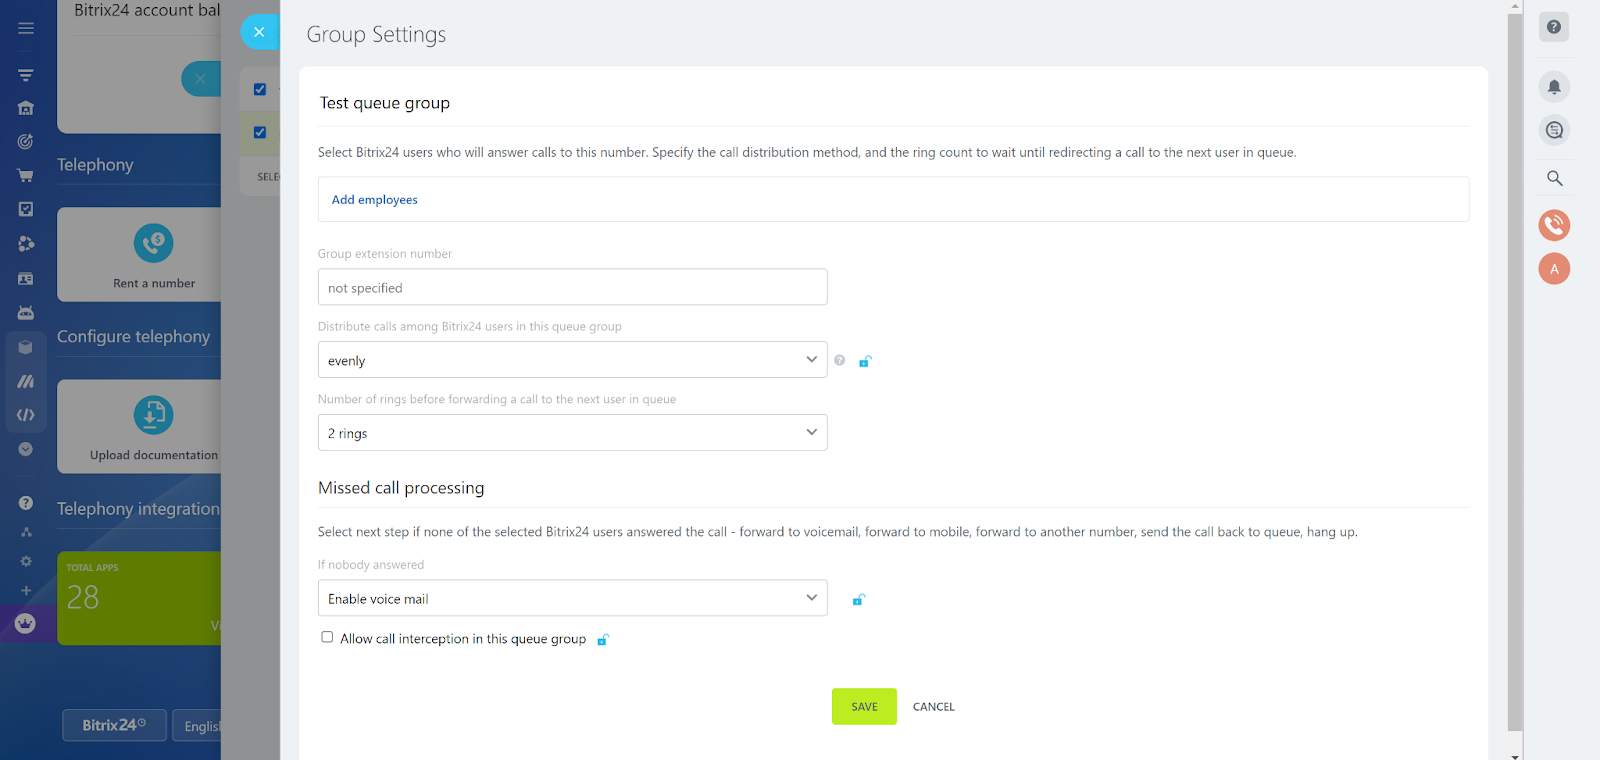
Task: Open the help question mark icon
Action: point(1554,27)
